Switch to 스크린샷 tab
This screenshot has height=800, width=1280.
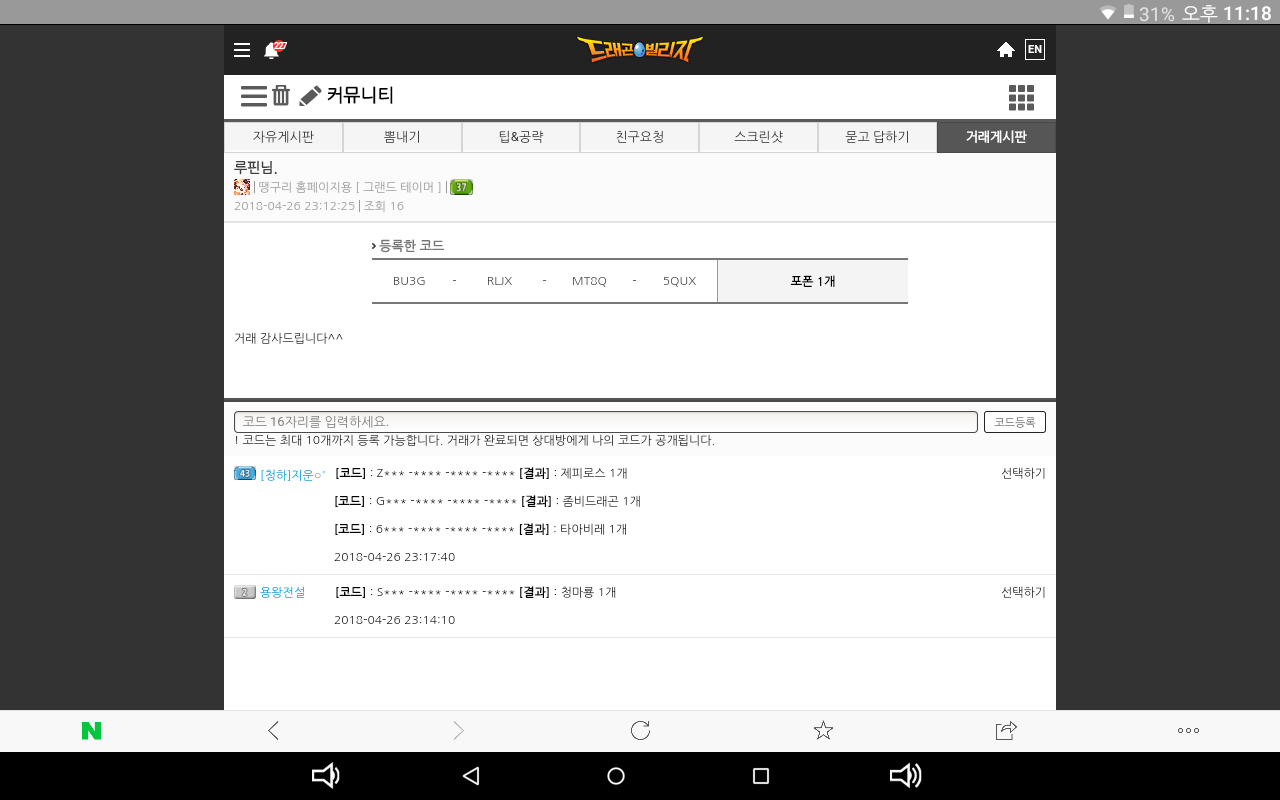(758, 138)
